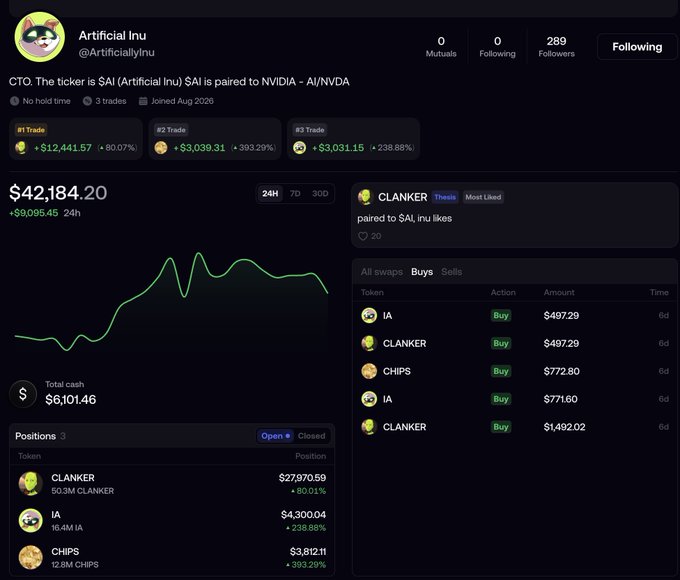This screenshot has height=580, width=680.
Task: Click the $1,492.02 buy amount
Action: click(x=564, y=427)
